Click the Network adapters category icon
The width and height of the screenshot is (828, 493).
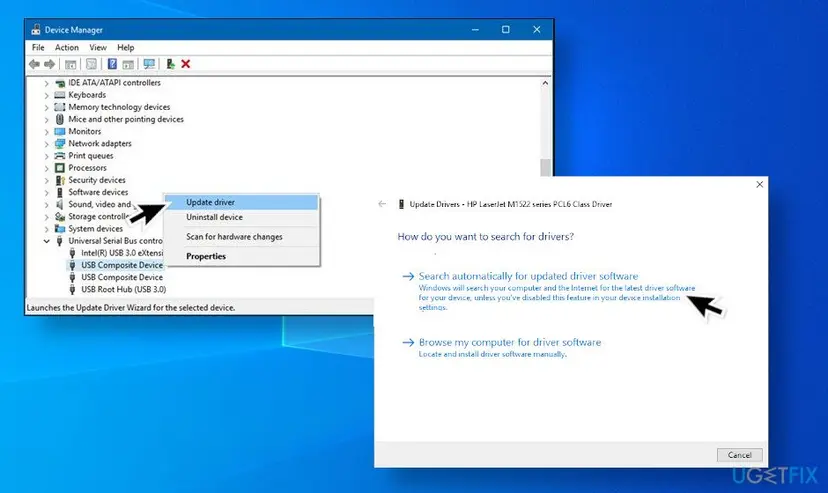tap(60, 144)
